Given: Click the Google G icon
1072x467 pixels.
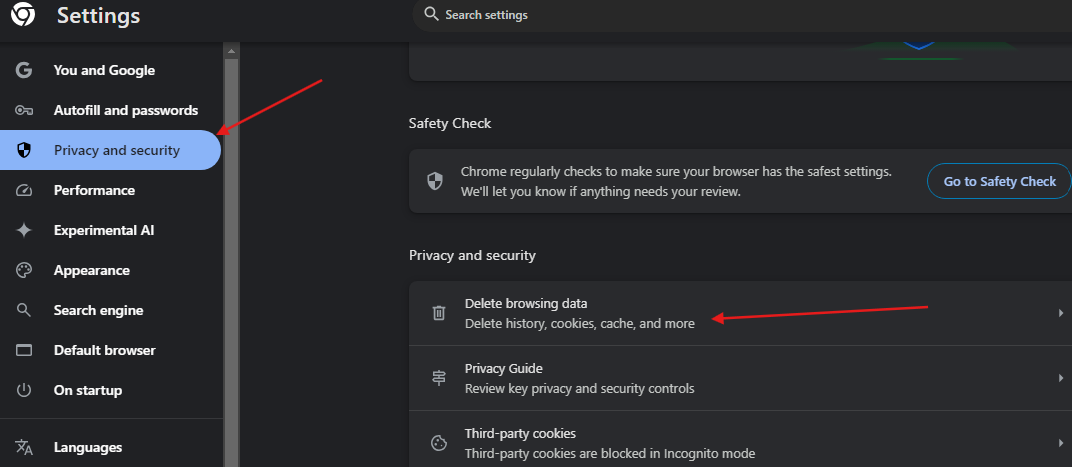Looking at the screenshot, I should 24,70.
